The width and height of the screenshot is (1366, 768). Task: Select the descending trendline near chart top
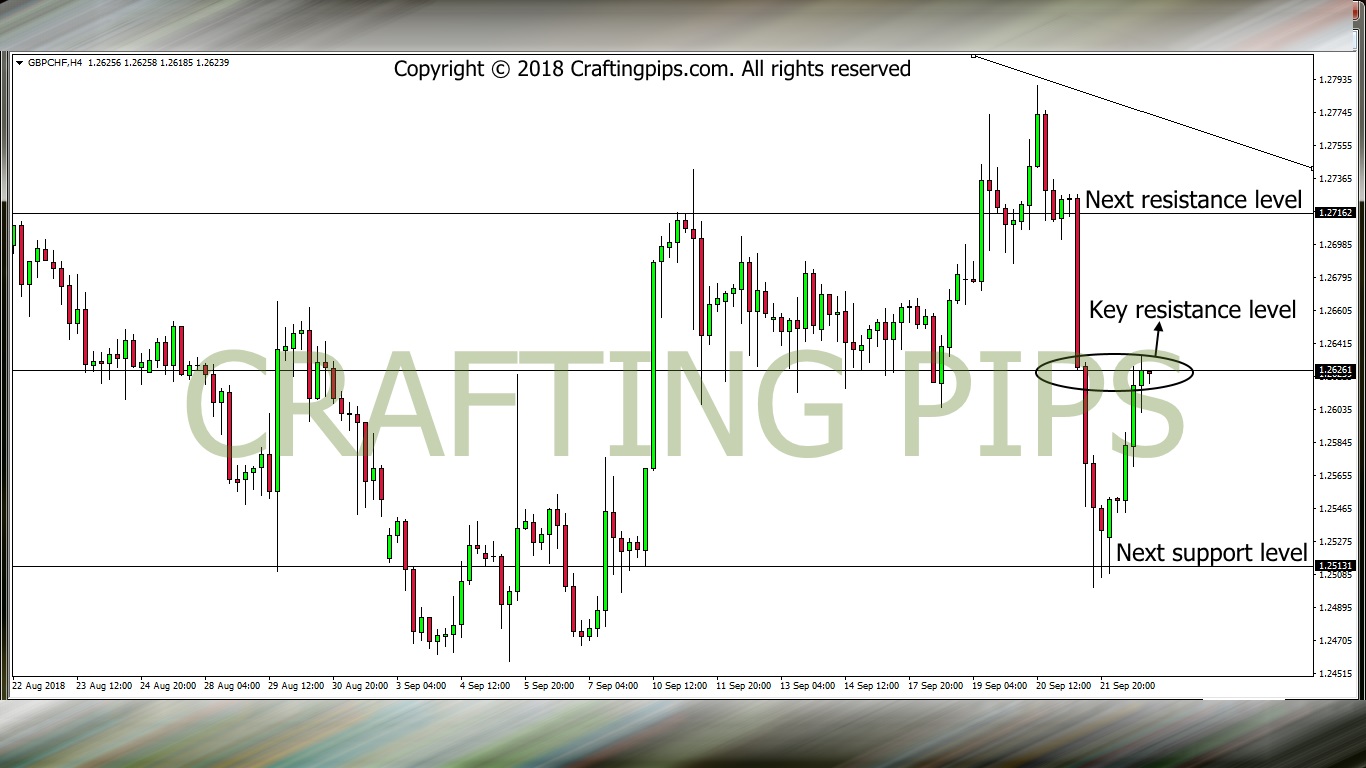[x=1143, y=112]
